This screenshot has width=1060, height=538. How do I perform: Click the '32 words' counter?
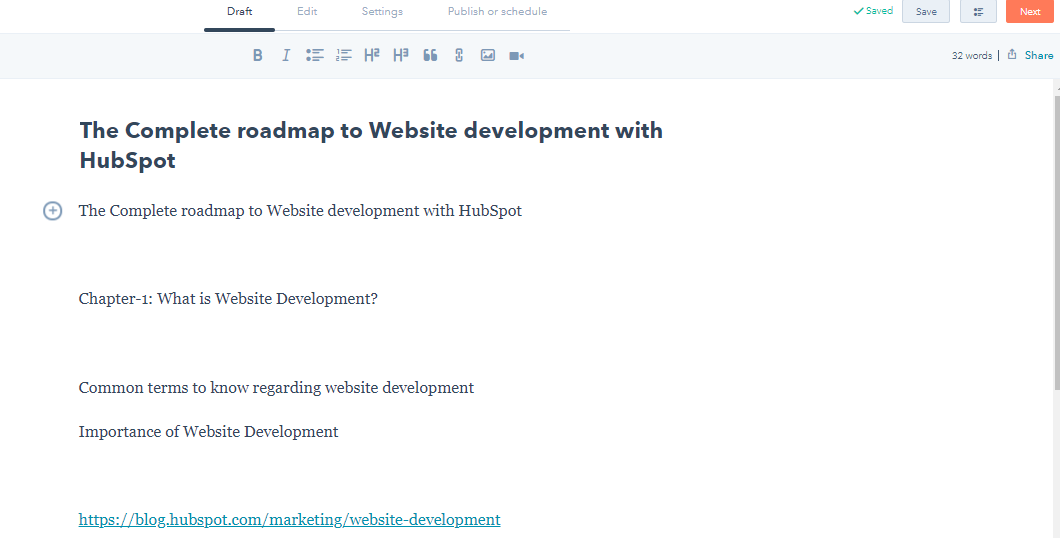click(971, 55)
